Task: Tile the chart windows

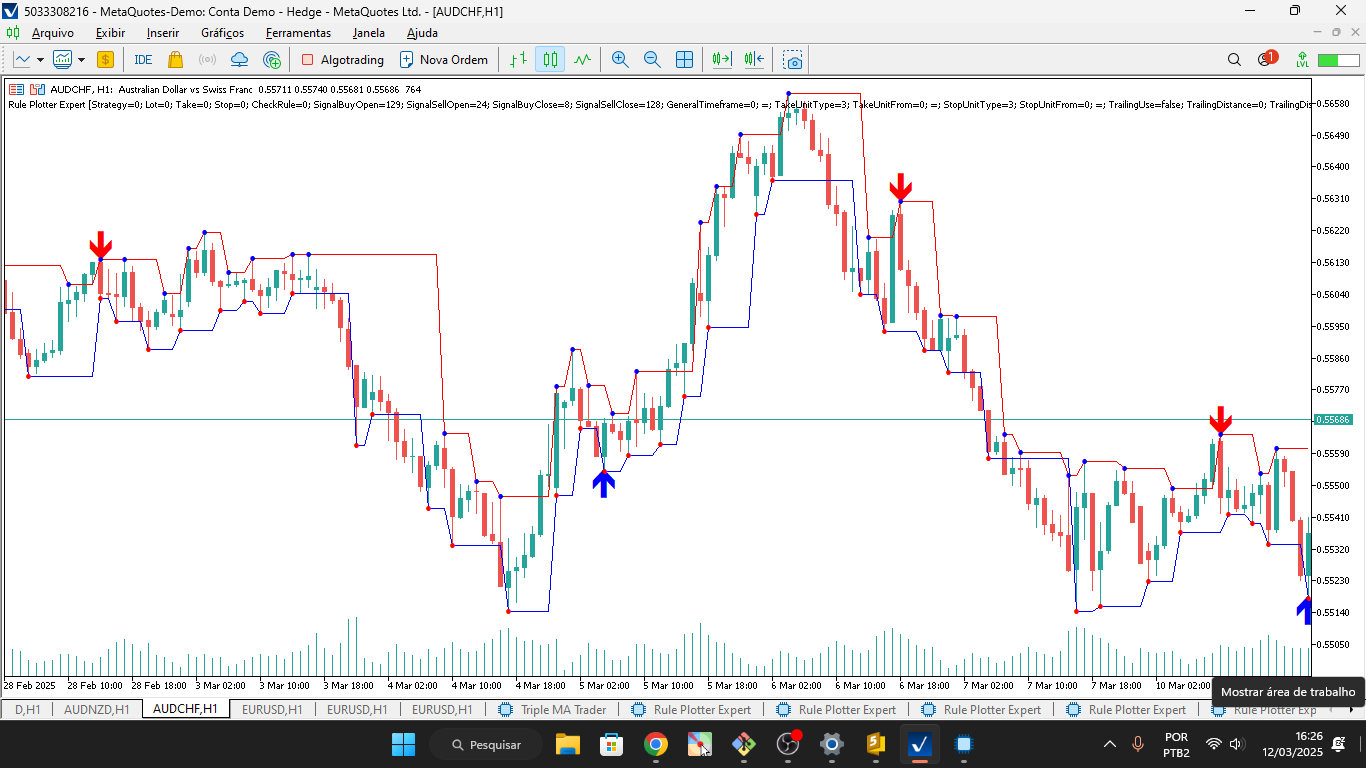Action: [684, 59]
